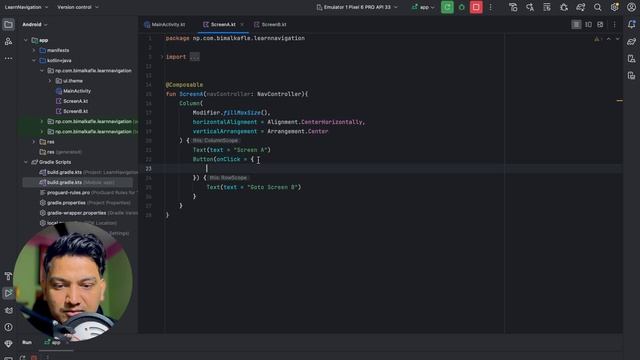
Task: Open the Notifications bell icon
Action: pyautogui.click(x=631, y=24)
